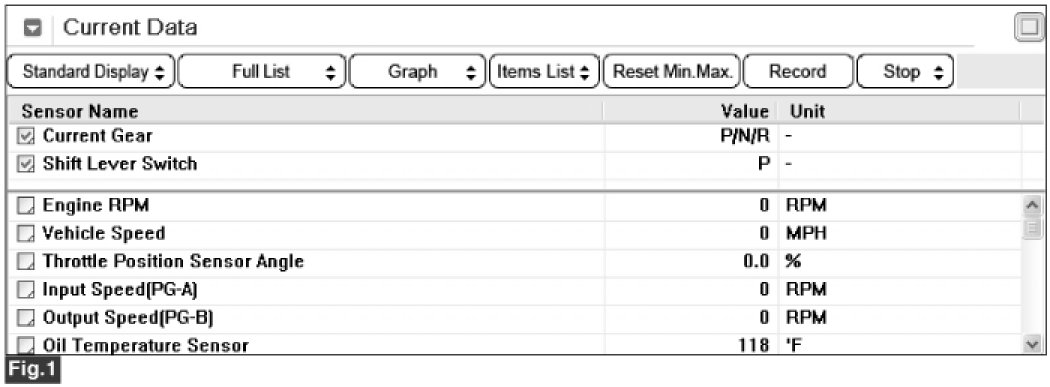
Task: Click the scrollbar up arrow
Action: (1033, 205)
